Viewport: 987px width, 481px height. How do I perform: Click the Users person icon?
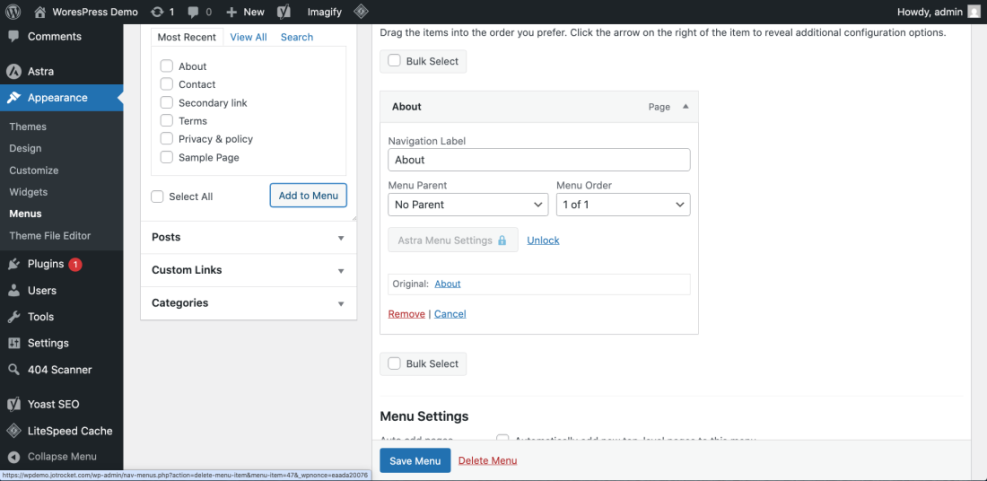[x=13, y=290]
